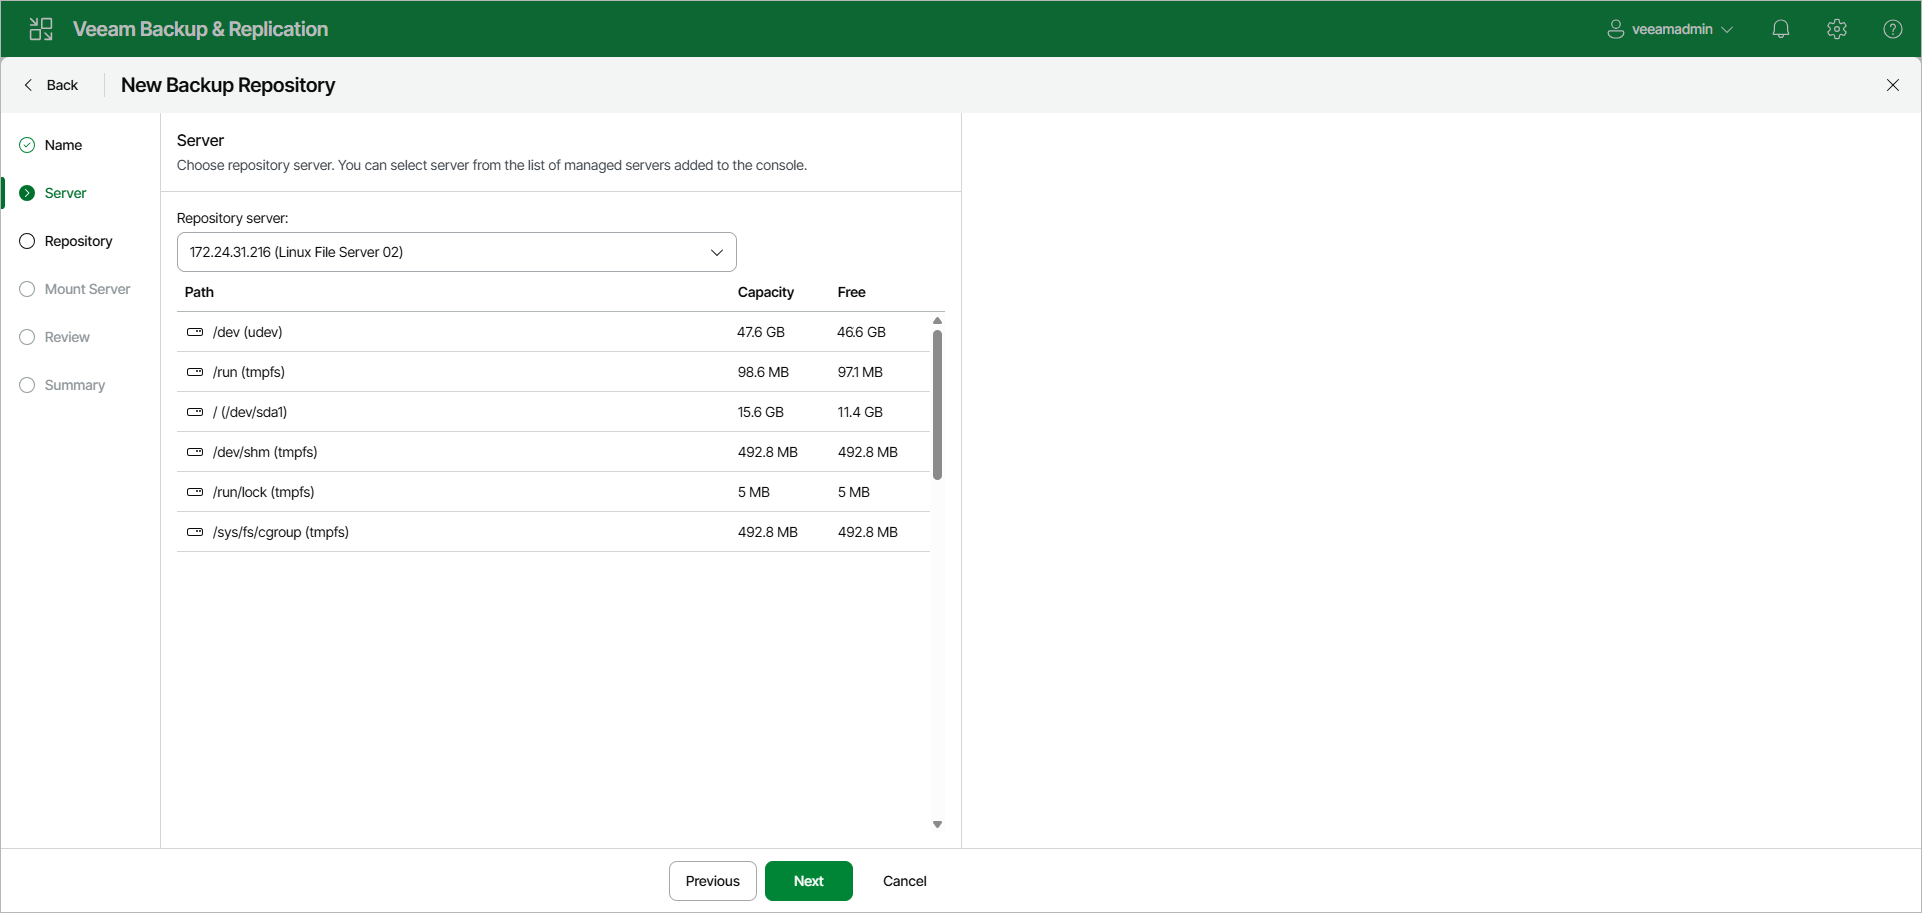Viewport: 1922px width, 913px height.
Task: Select the /dev (udev) path row
Action: [x=553, y=332]
